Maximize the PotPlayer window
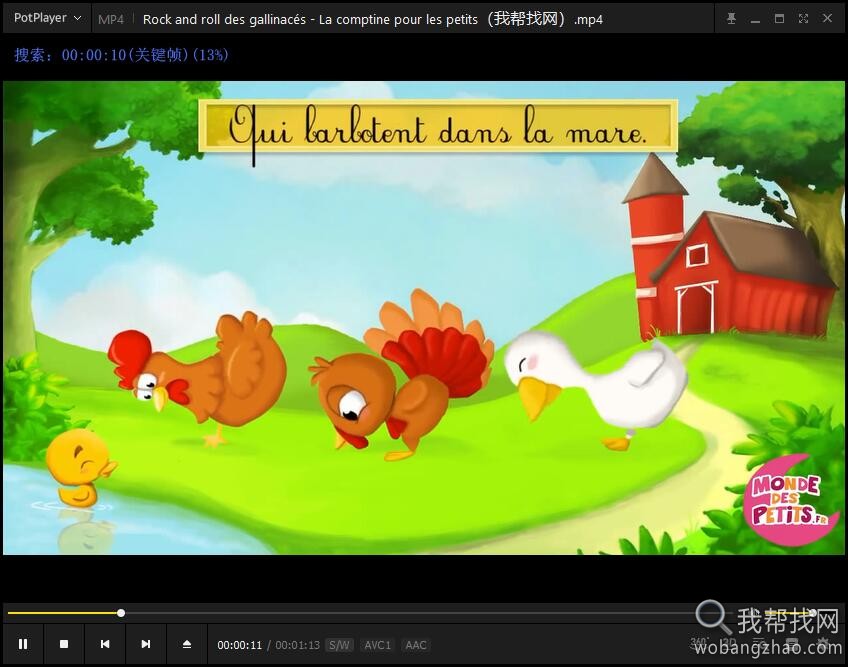 coord(779,18)
